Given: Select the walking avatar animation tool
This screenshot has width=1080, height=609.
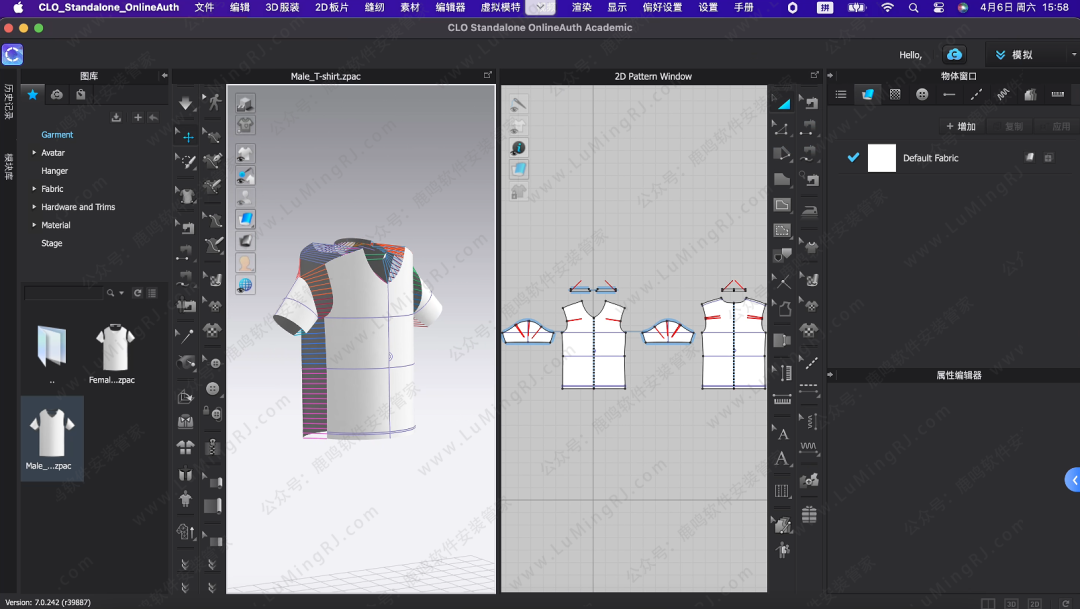Looking at the screenshot, I should click(x=213, y=101).
